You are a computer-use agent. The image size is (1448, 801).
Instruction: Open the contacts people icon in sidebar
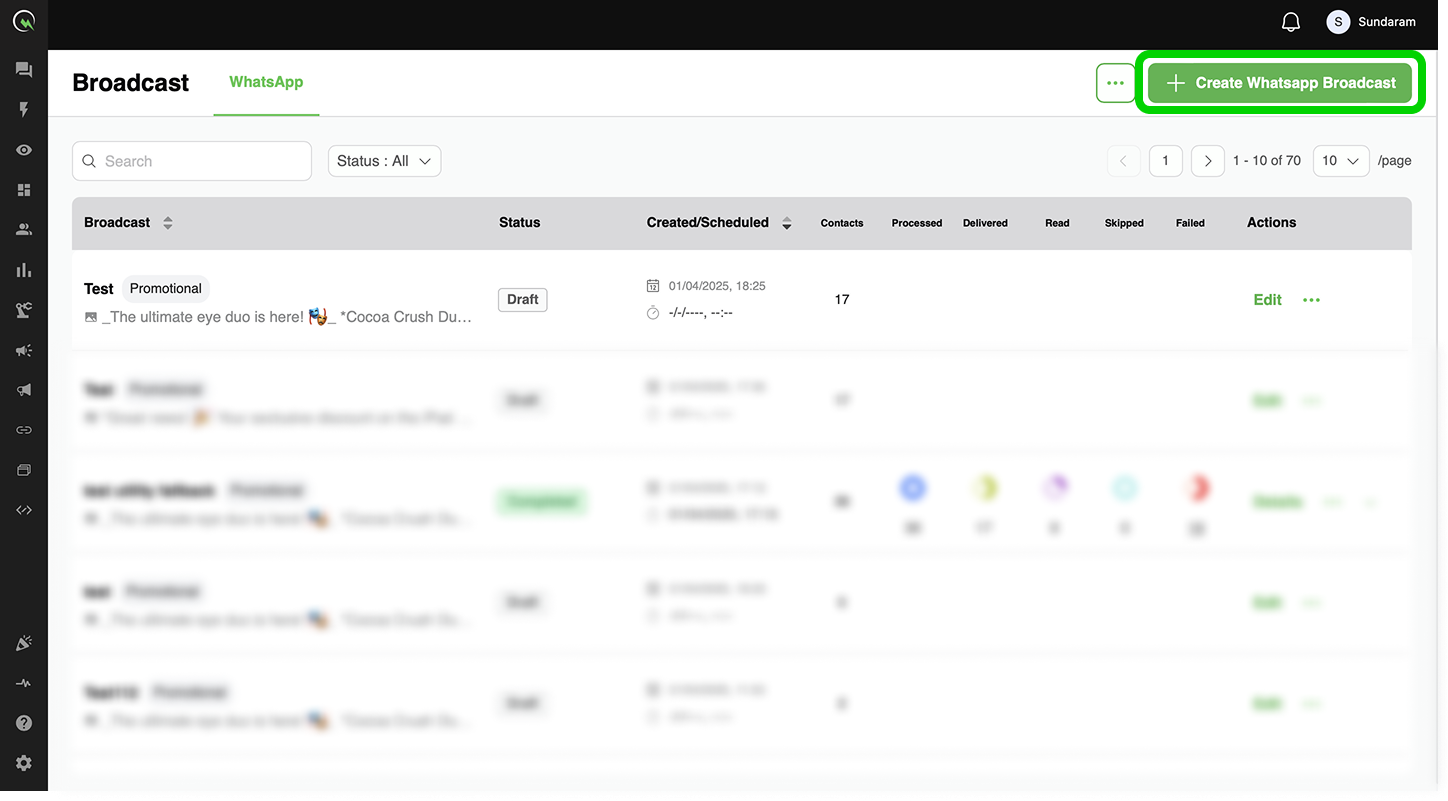tap(24, 230)
